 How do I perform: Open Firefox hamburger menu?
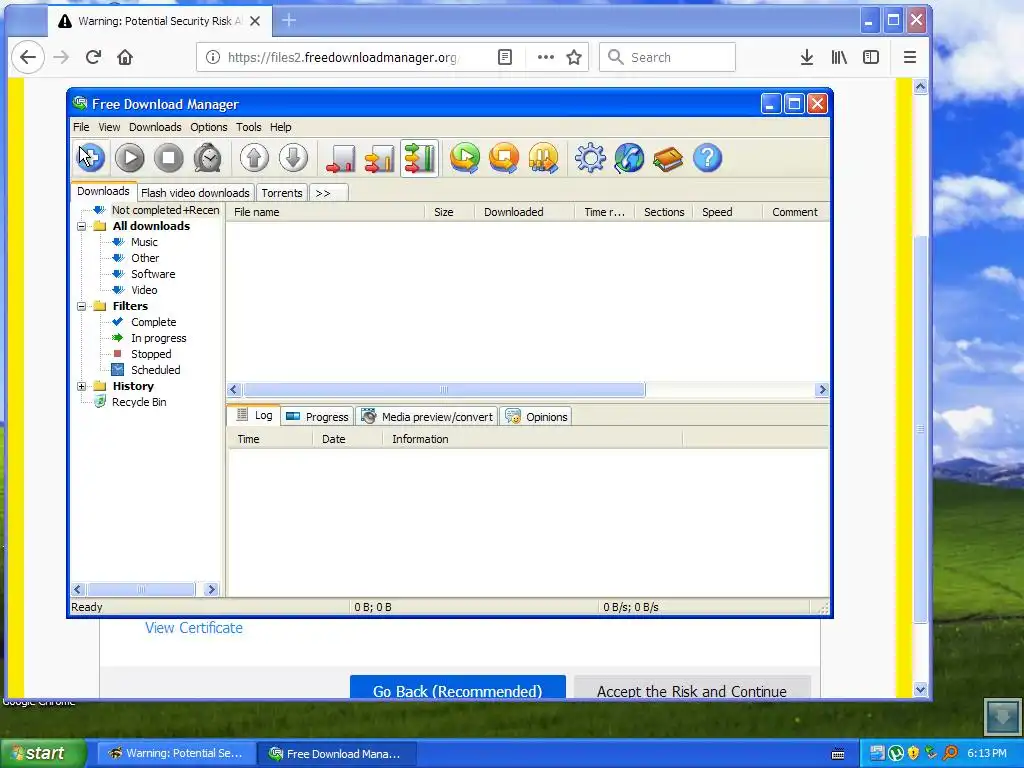coord(910,57)
